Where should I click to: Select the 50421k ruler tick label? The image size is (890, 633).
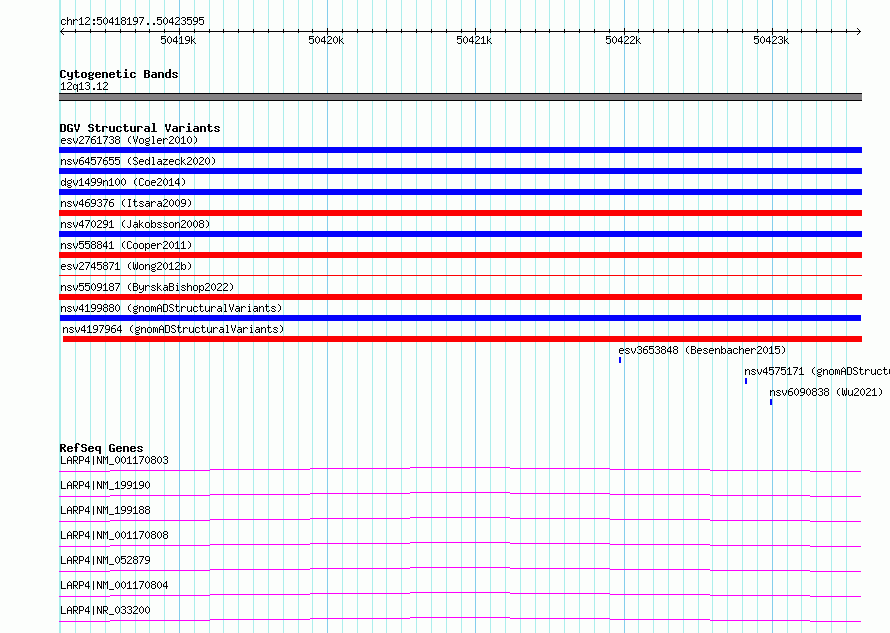point(474,40)
